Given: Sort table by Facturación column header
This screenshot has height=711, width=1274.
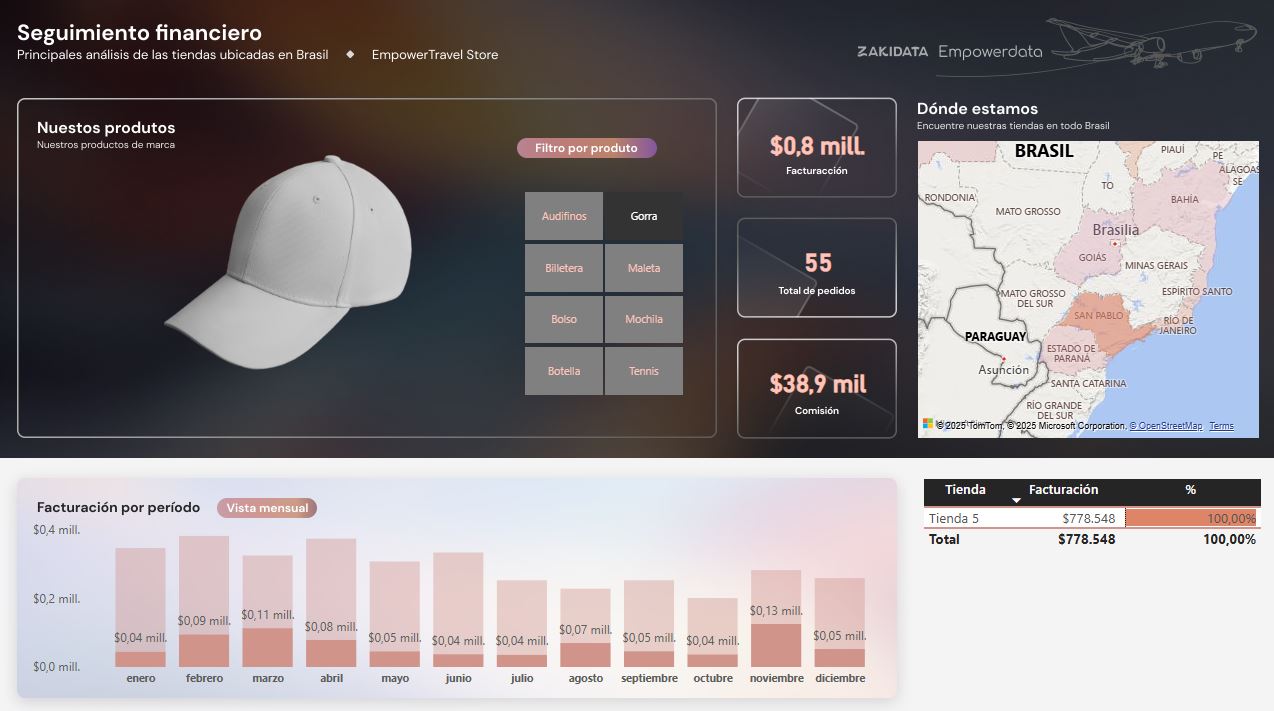Looking at the screenshot, I should tap(1063, 490).
